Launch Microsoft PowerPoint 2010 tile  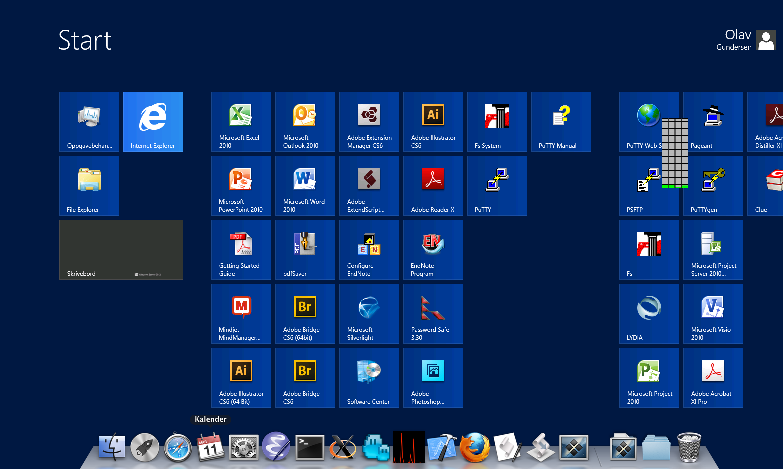coord(241,185)
